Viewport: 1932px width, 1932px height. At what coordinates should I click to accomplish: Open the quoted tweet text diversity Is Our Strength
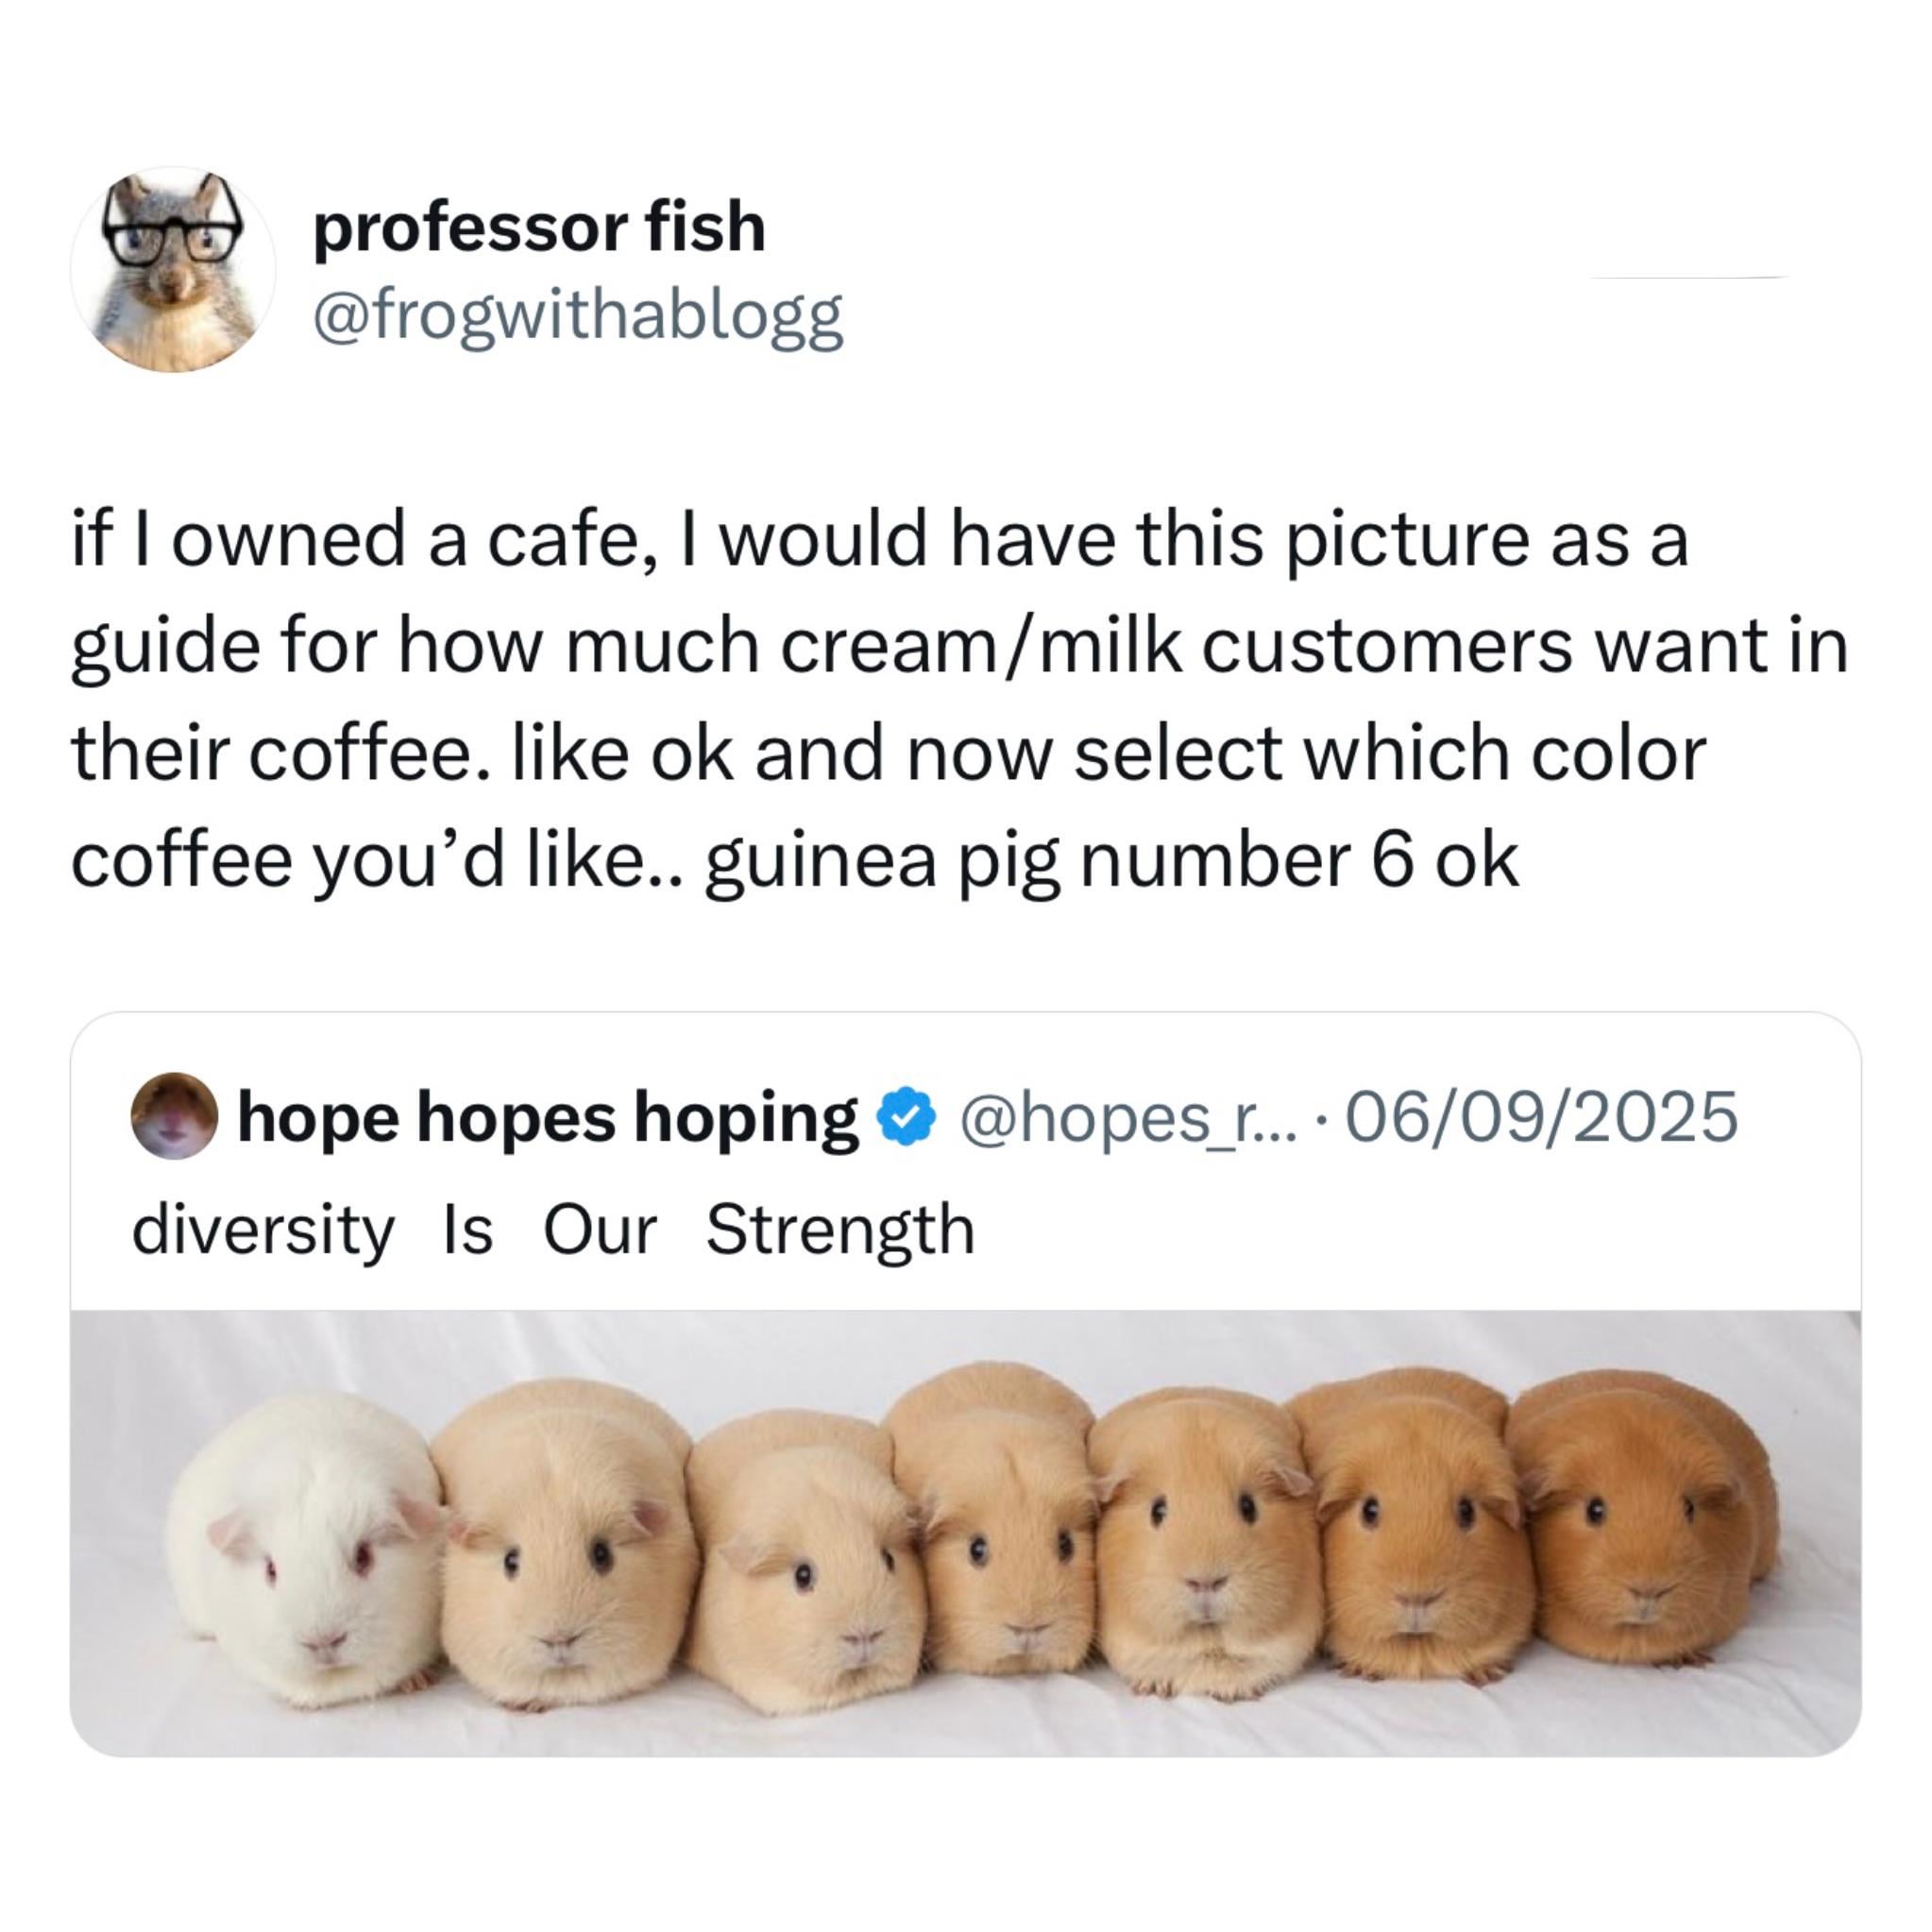pos(553,1231)
